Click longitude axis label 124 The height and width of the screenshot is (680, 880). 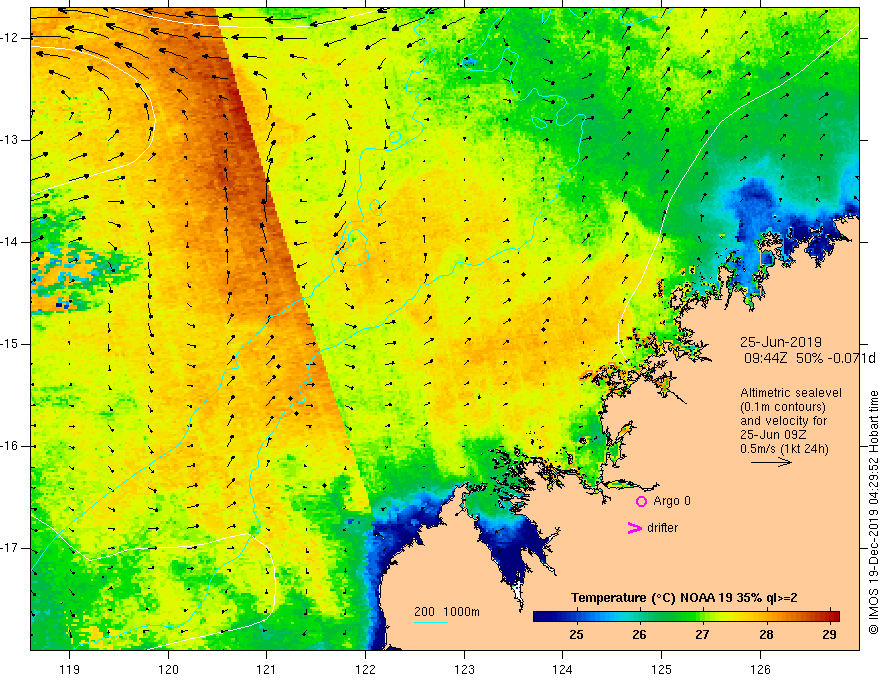click(563, 669)
